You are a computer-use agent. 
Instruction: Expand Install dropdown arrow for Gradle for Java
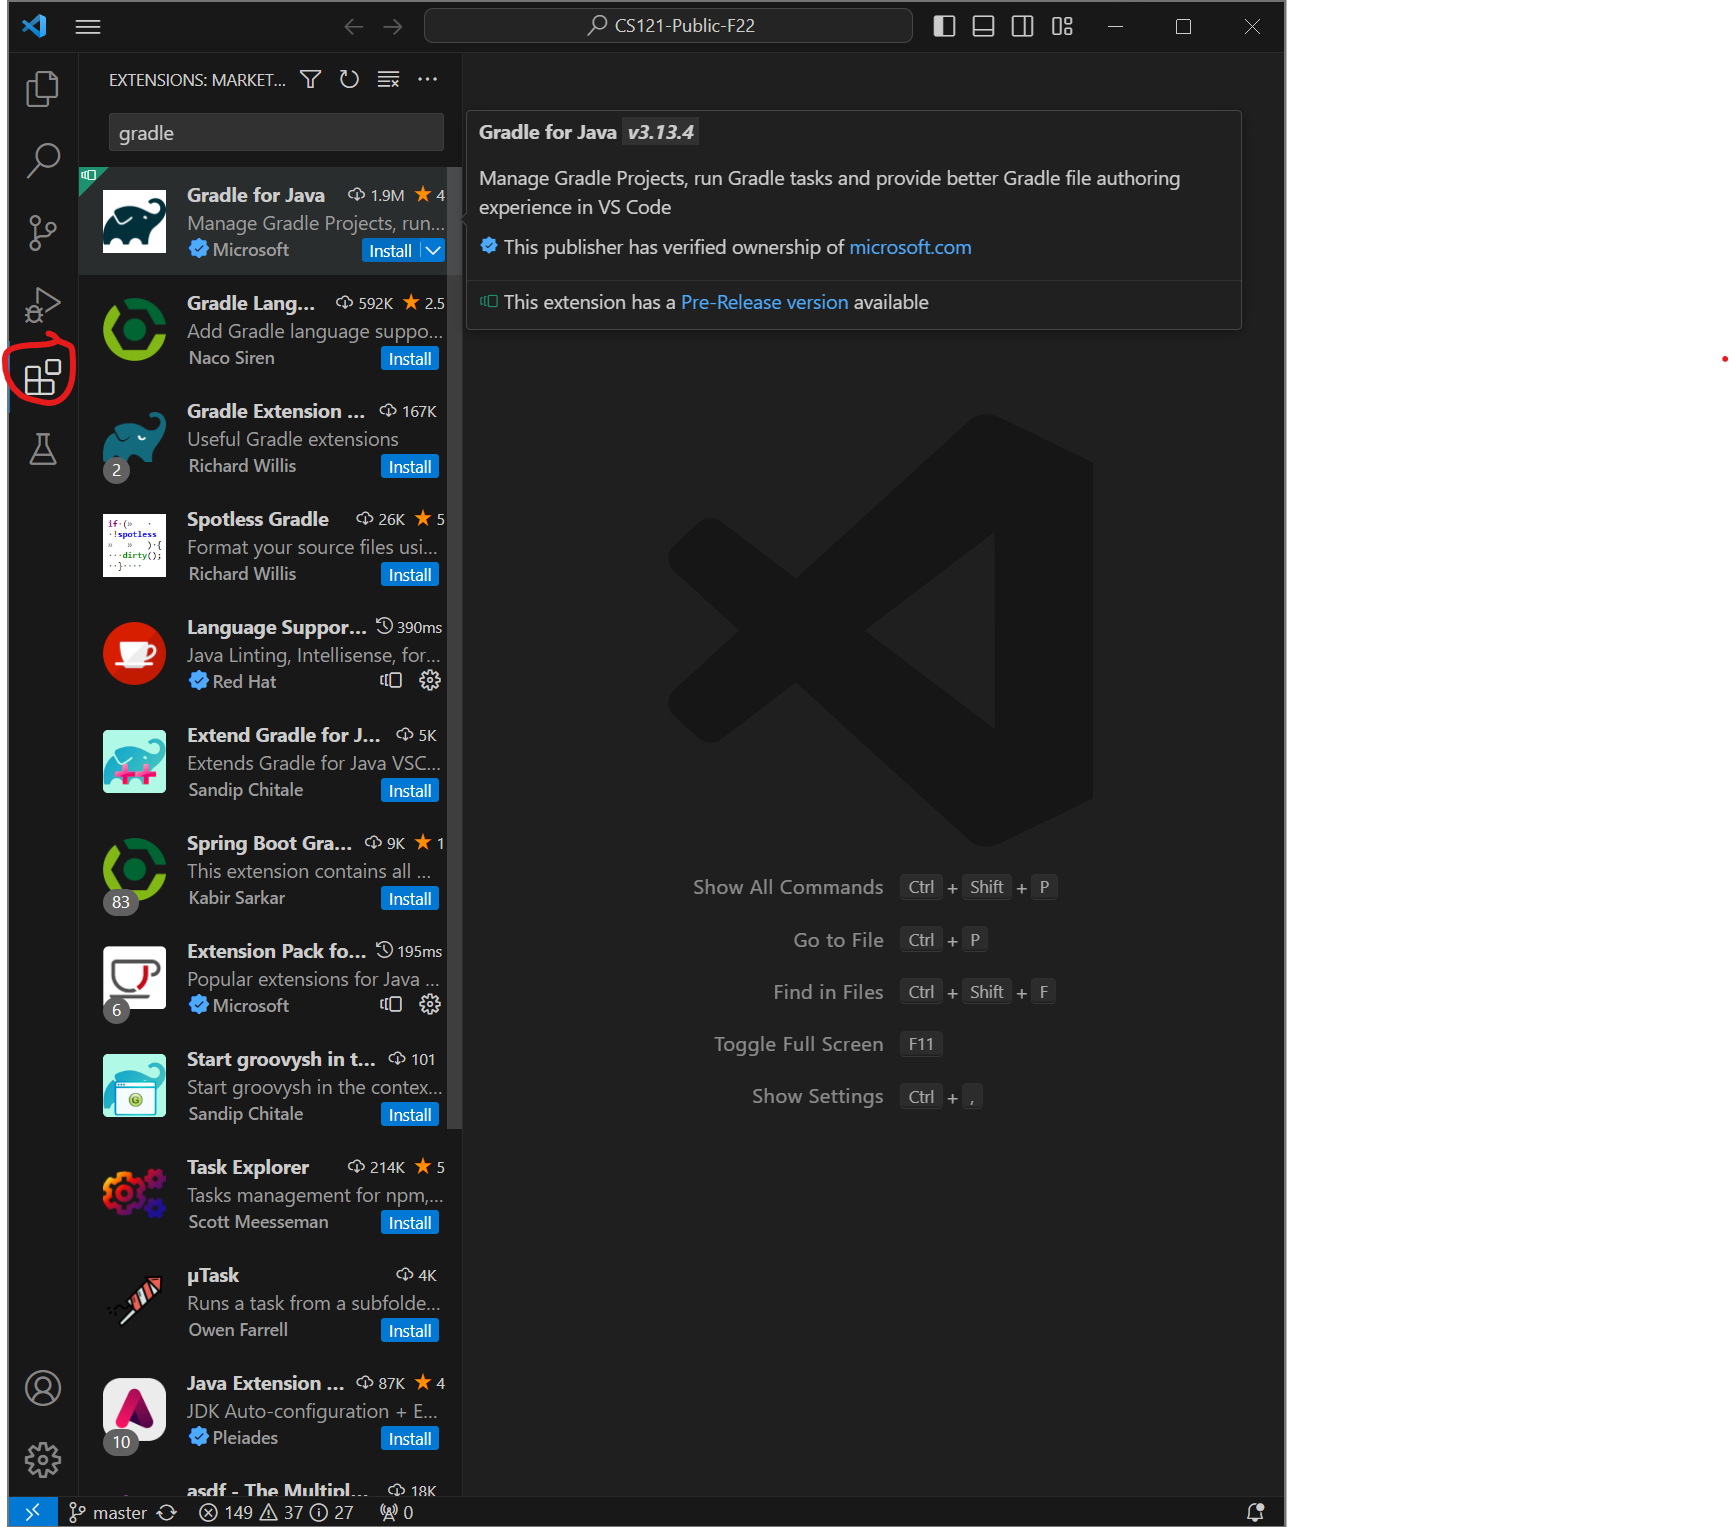coord(433,251)
